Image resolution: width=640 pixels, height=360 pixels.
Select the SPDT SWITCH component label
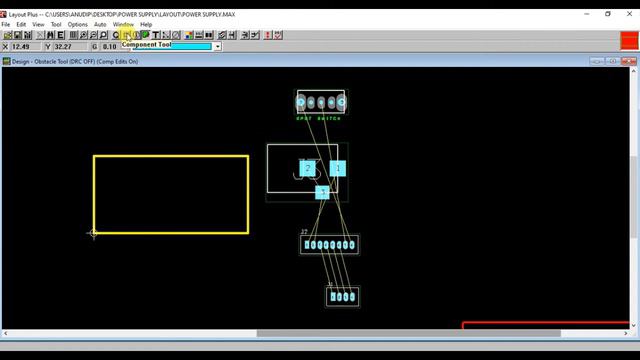[x=318, y=118]
